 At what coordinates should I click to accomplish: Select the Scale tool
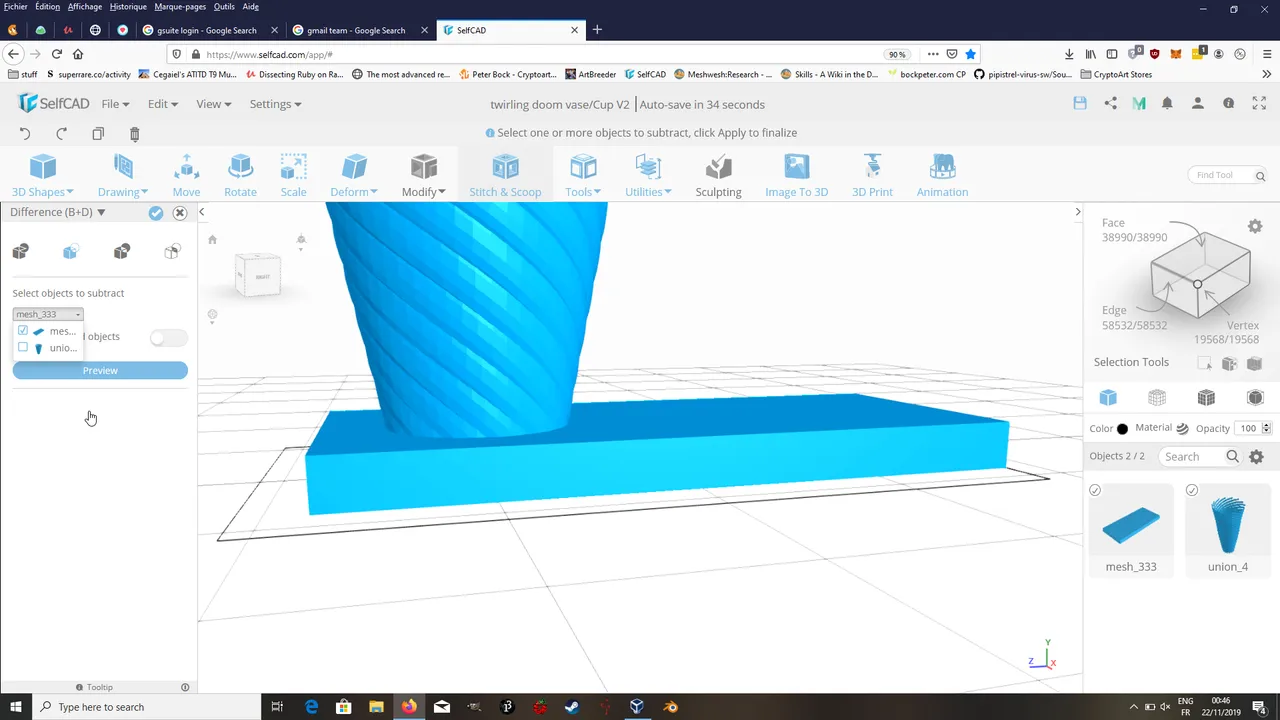click(x=293, y=176)
